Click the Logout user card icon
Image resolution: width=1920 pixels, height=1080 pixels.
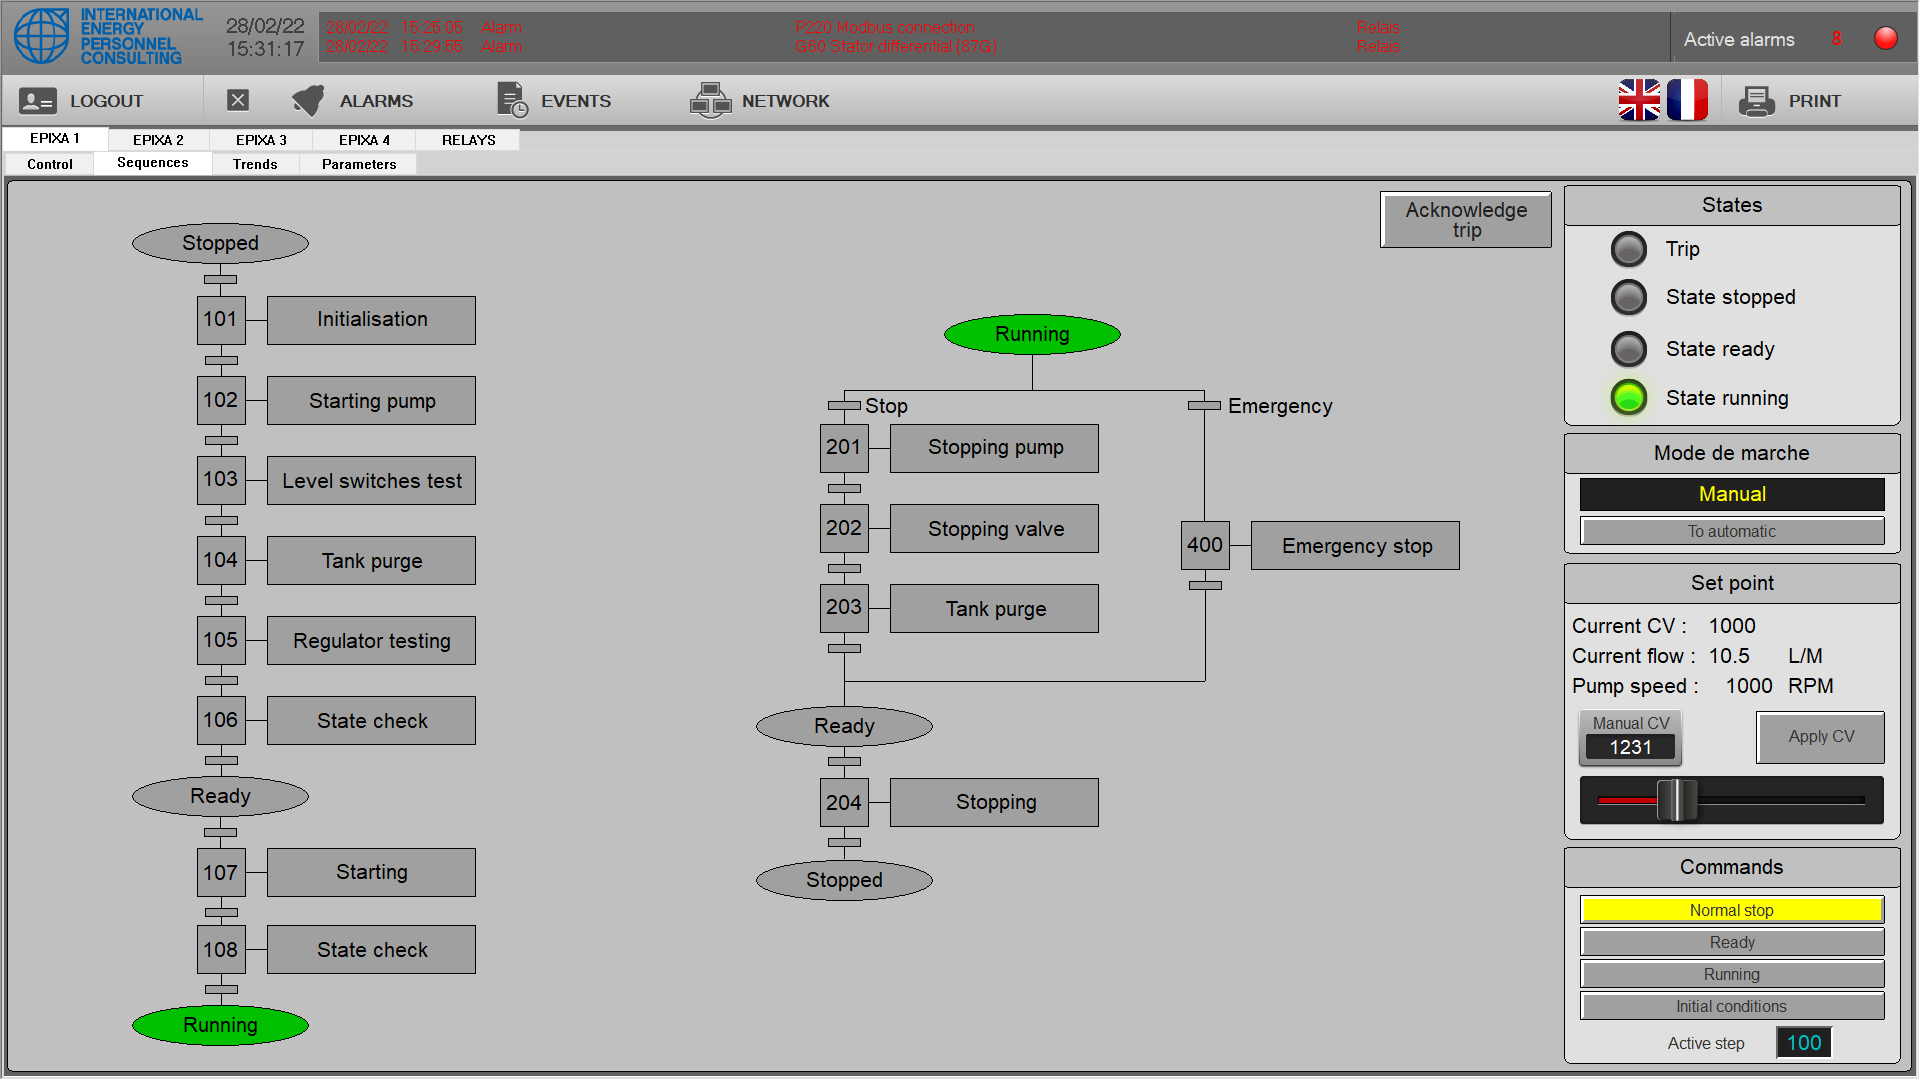(38, 101)
